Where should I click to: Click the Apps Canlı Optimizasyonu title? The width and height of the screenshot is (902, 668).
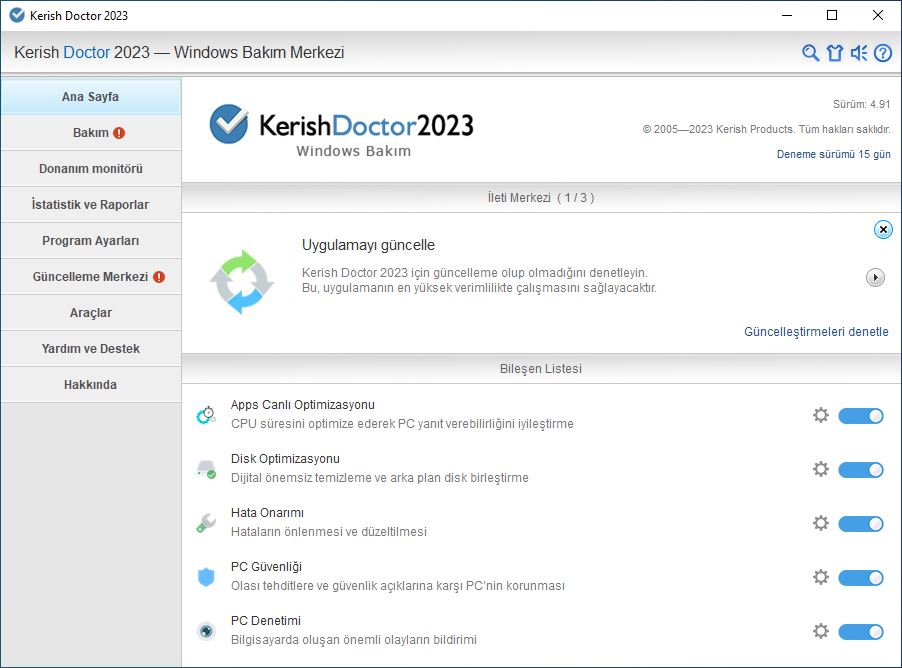[x=303, y=404]
